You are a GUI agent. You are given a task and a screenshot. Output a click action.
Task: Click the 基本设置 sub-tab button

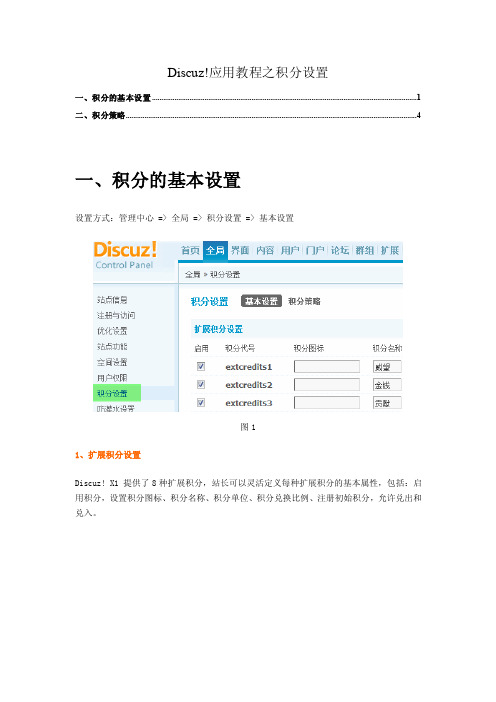tap(261, 301)
